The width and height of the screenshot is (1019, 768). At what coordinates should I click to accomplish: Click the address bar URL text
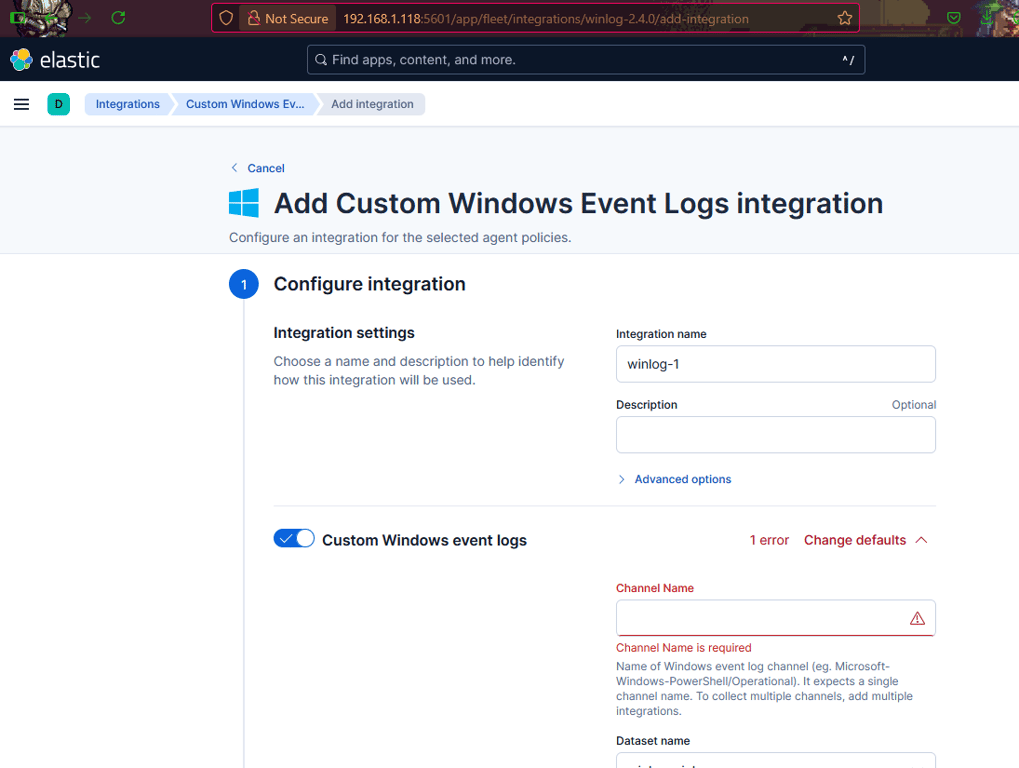[x=545, y=19]
